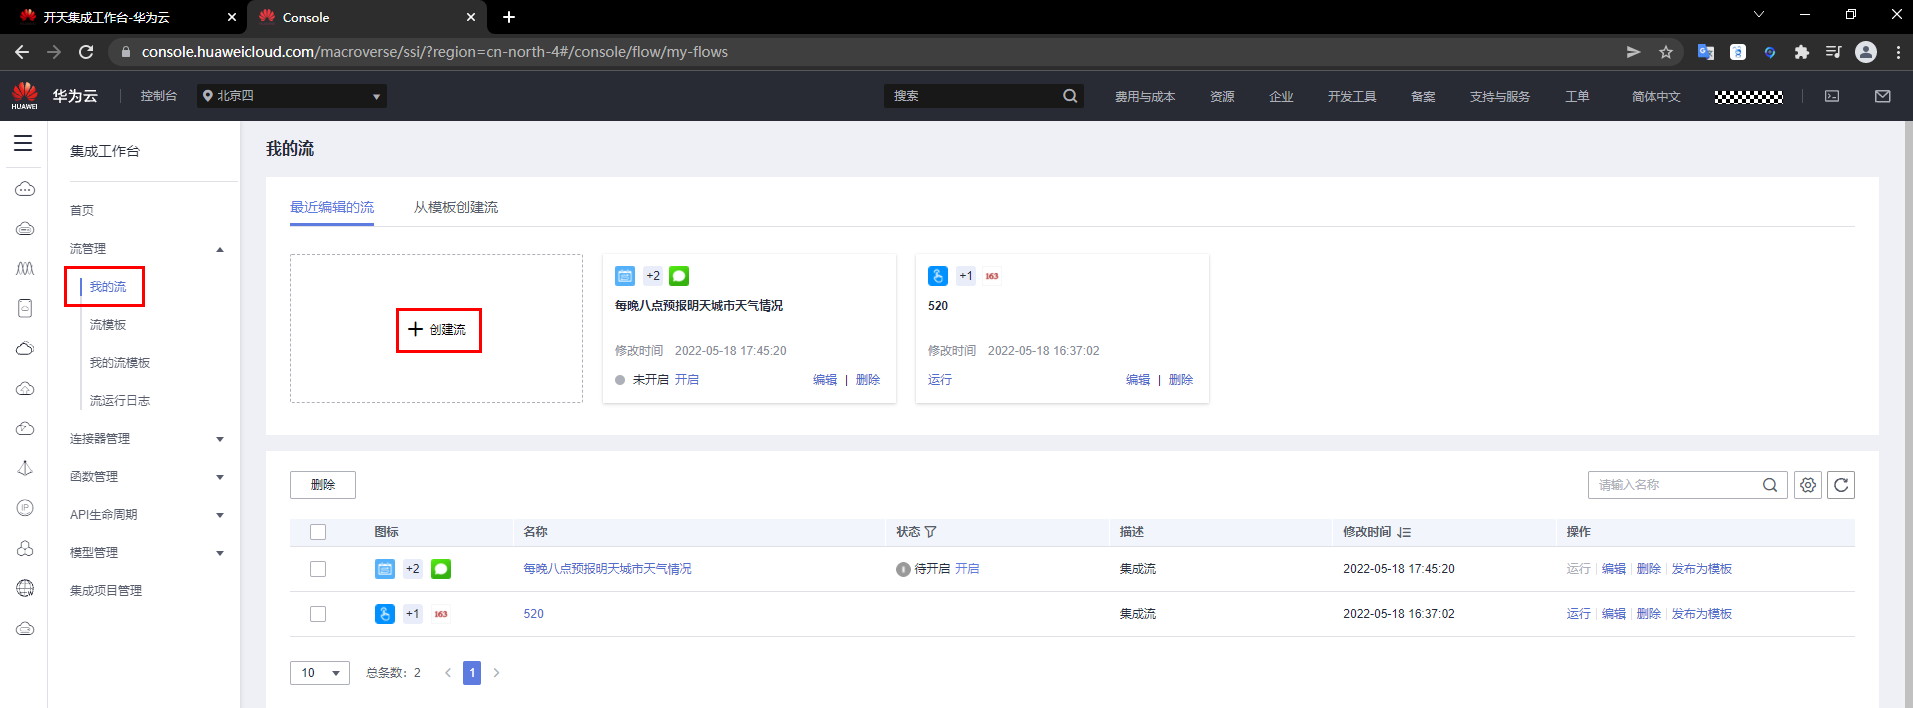Open Chrome profile avatar
Image resolution: width=1913 pixels, height=708 pixels.
click(1866, 52)
